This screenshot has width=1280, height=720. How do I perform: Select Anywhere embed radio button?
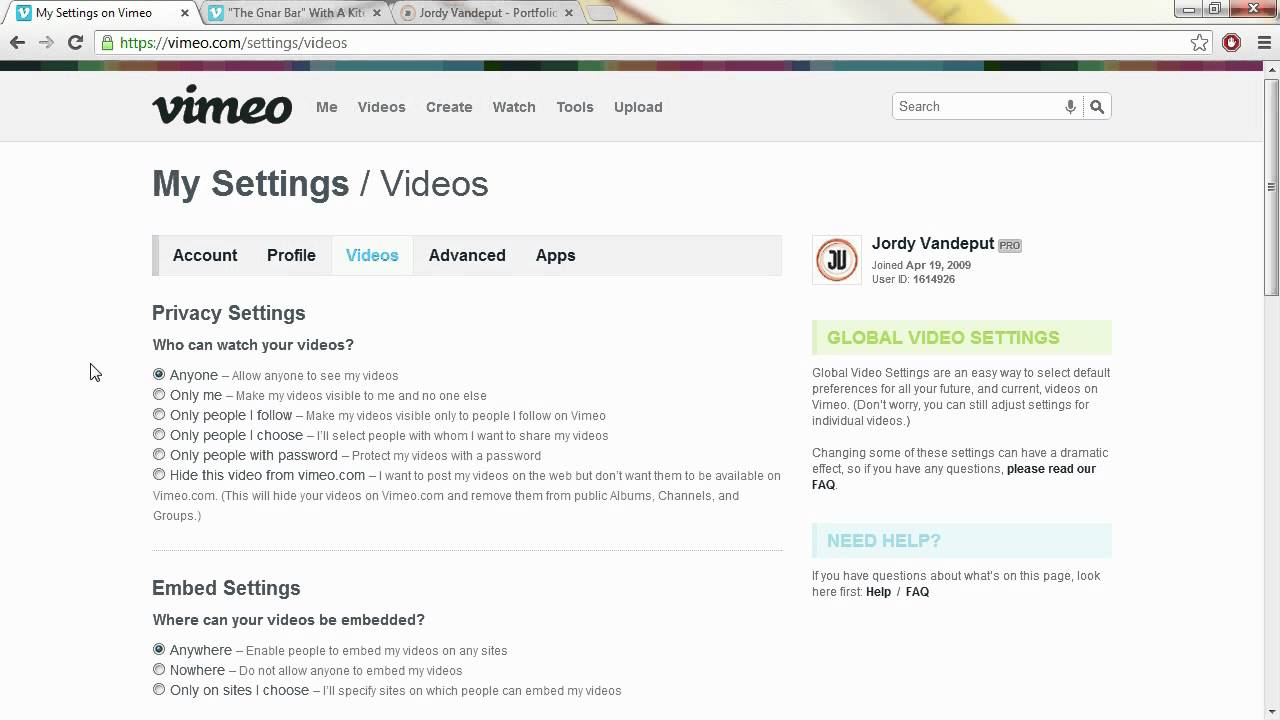159,650
